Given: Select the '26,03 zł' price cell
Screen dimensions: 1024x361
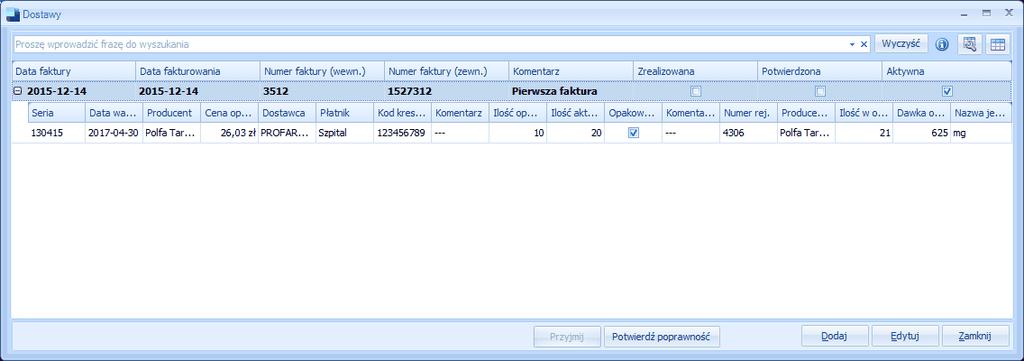Looking at the screenshot, I should coord(229,133).
